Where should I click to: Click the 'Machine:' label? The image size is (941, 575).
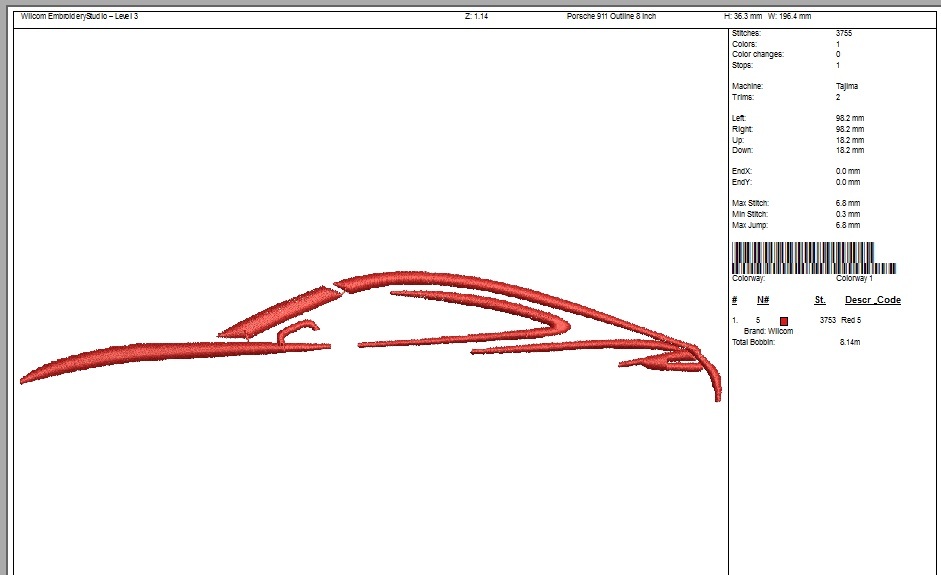(x=747, y=86)
